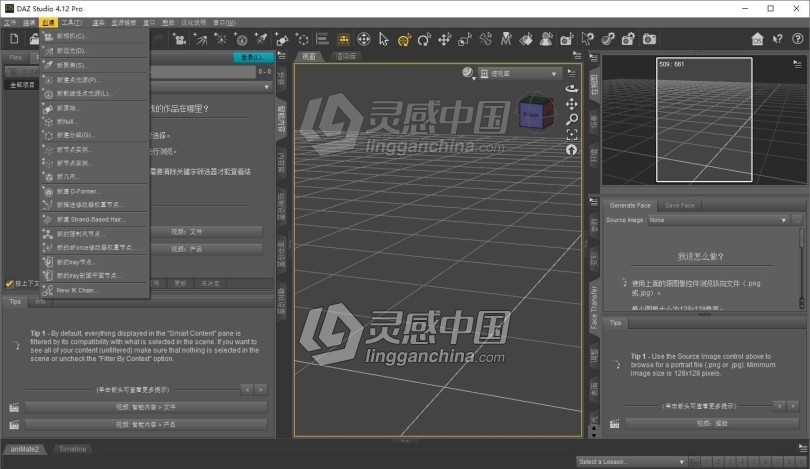Choose New D-Former menu entry

point(96,191)
